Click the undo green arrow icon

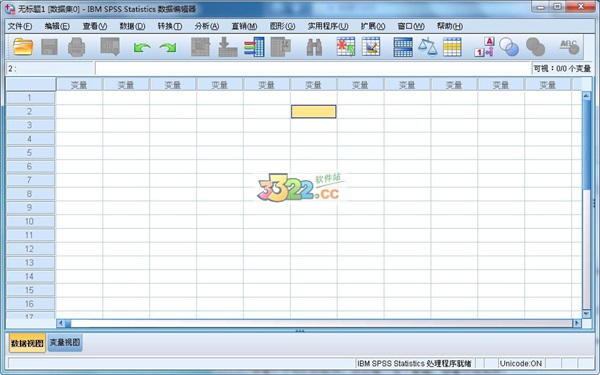click(142, 47)
